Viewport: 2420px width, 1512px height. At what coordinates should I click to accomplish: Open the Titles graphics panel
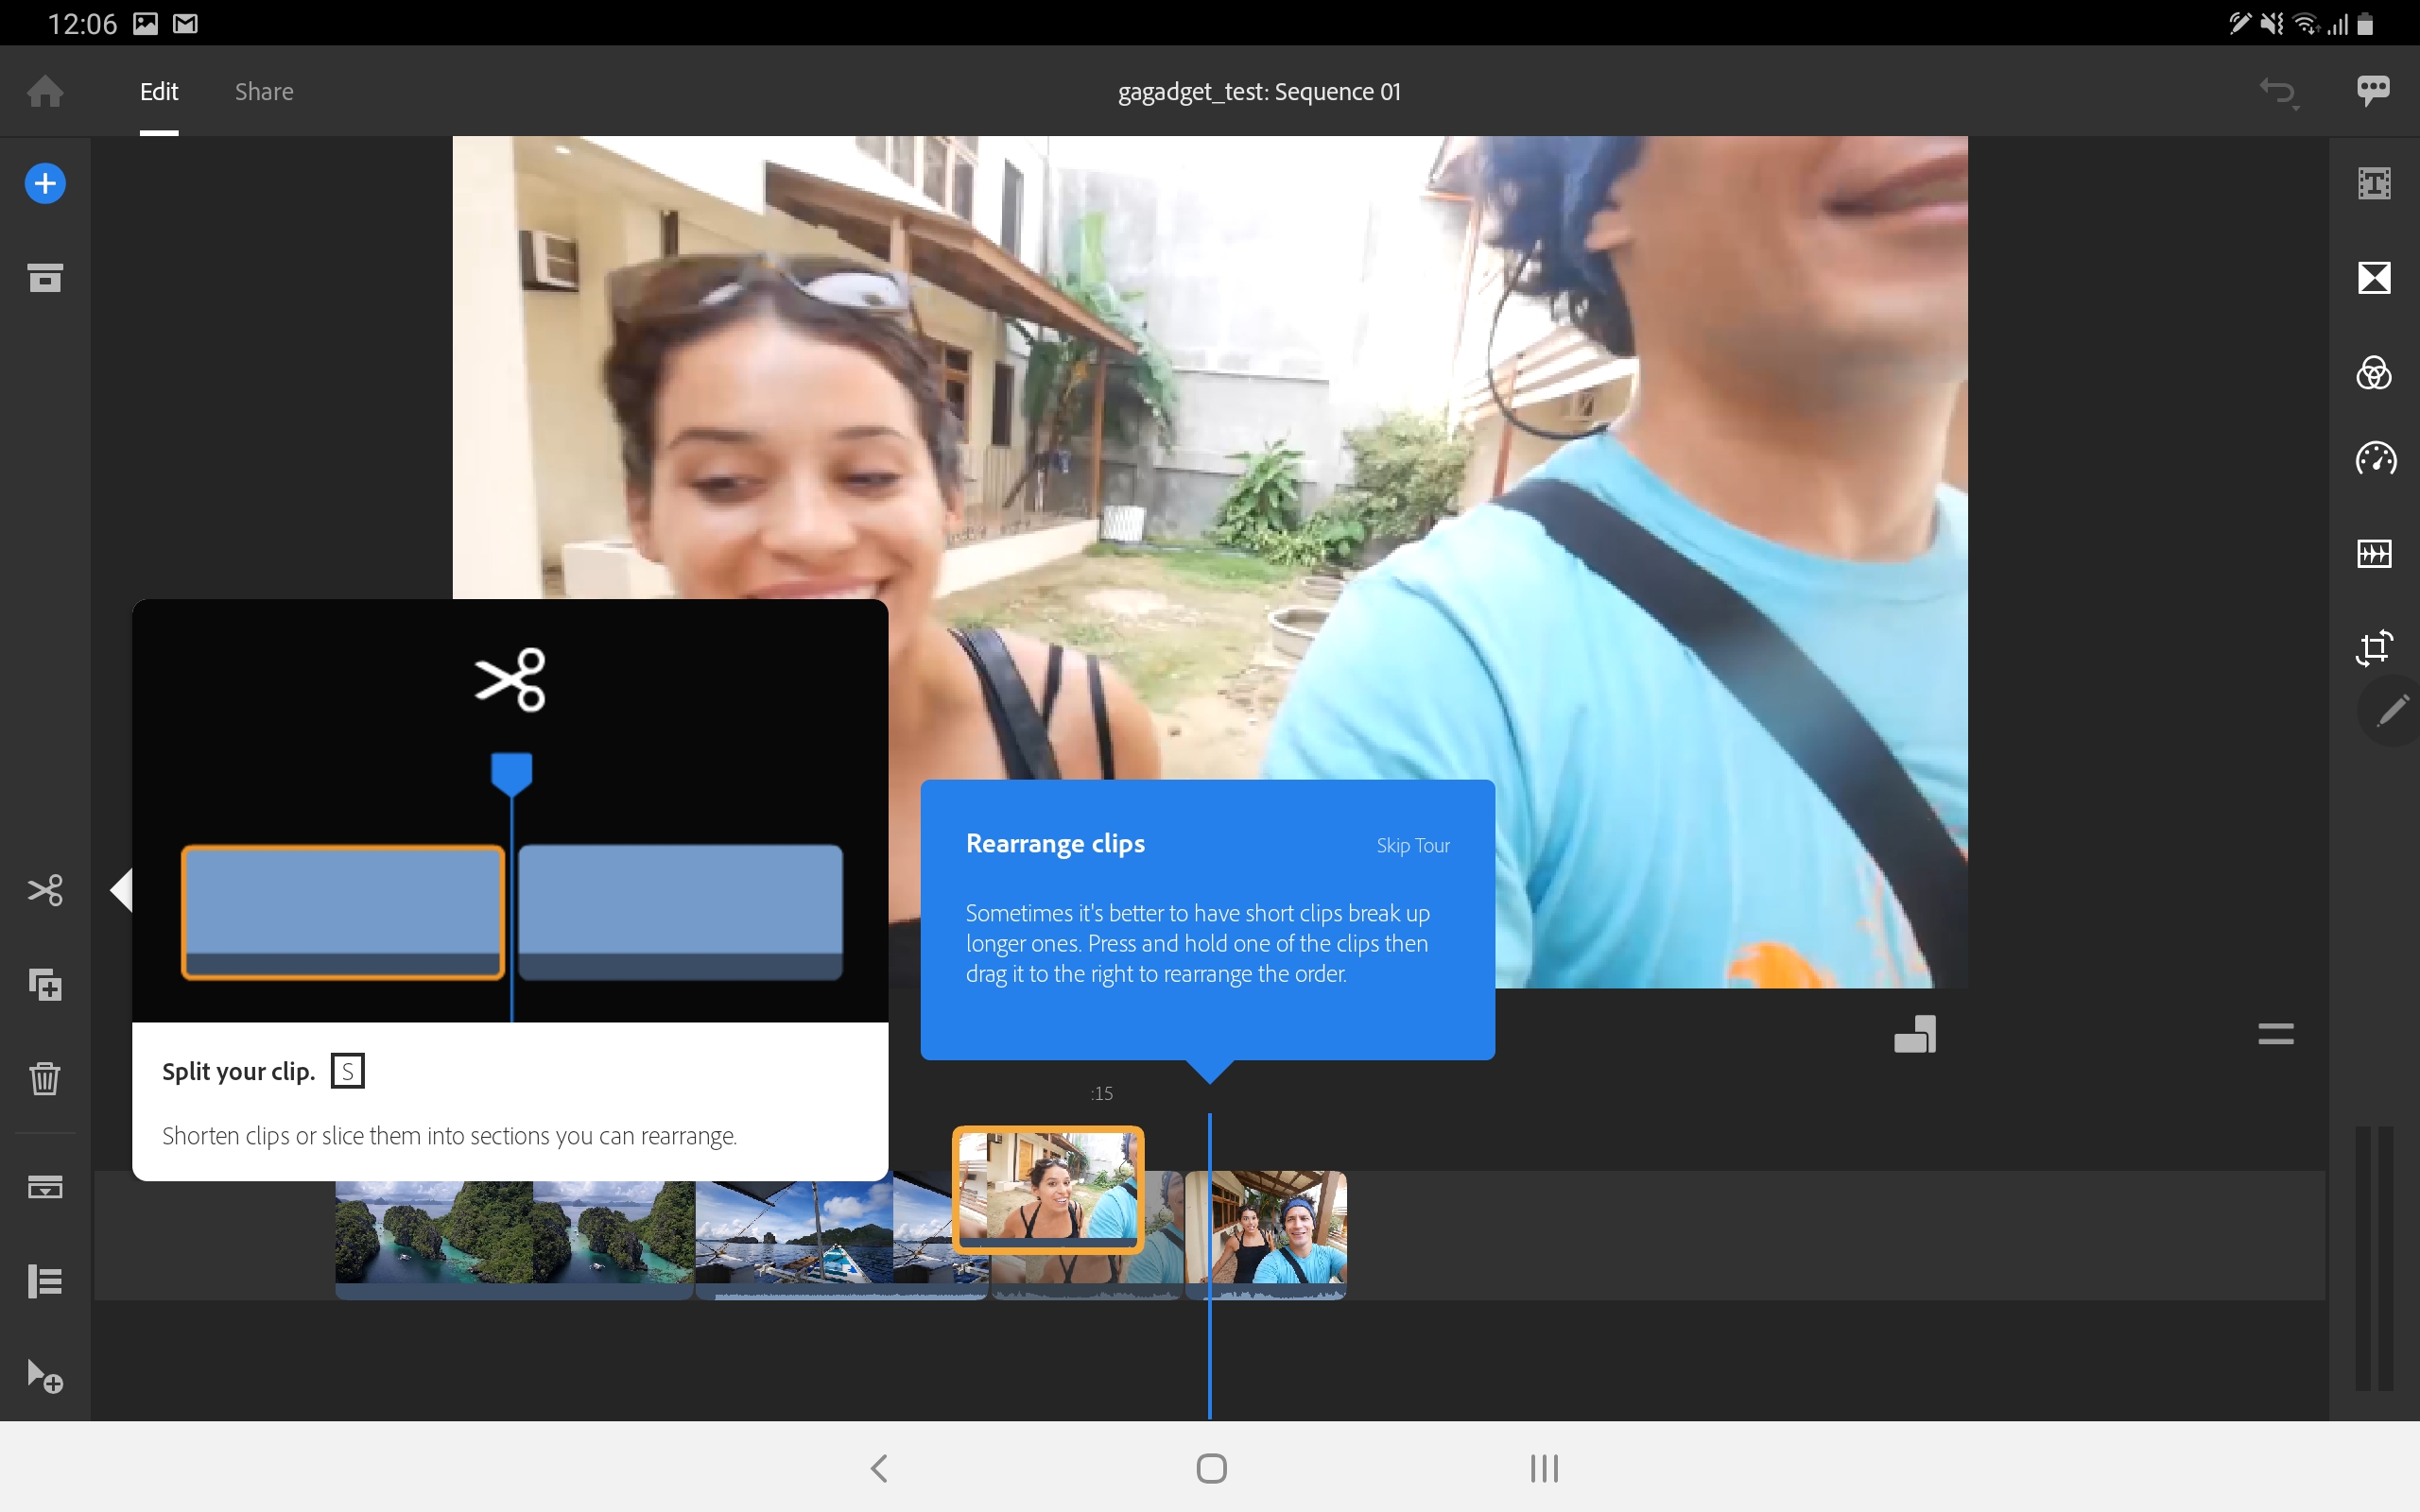[x=2374, y=184]
